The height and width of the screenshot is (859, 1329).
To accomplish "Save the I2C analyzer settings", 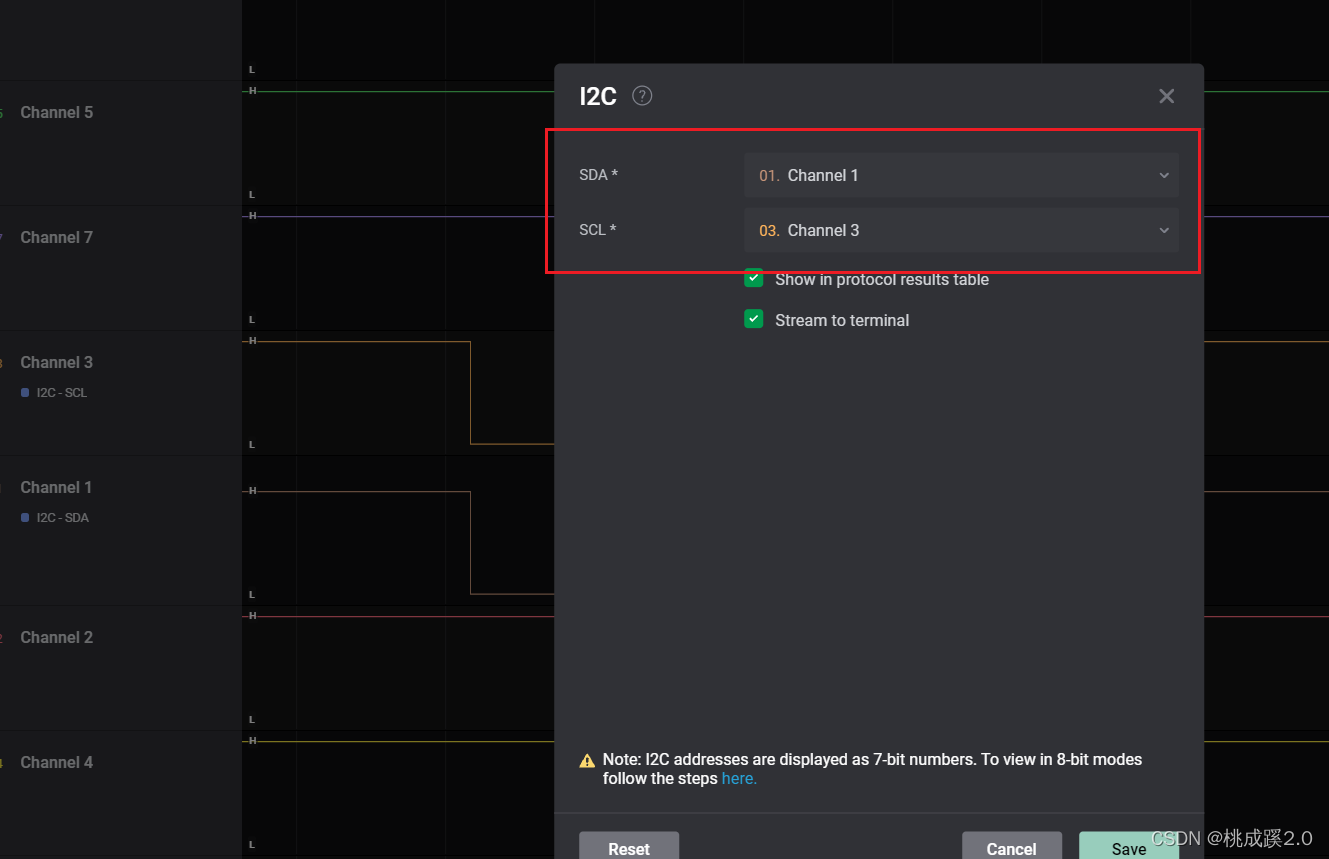I will coord(1129,846).
